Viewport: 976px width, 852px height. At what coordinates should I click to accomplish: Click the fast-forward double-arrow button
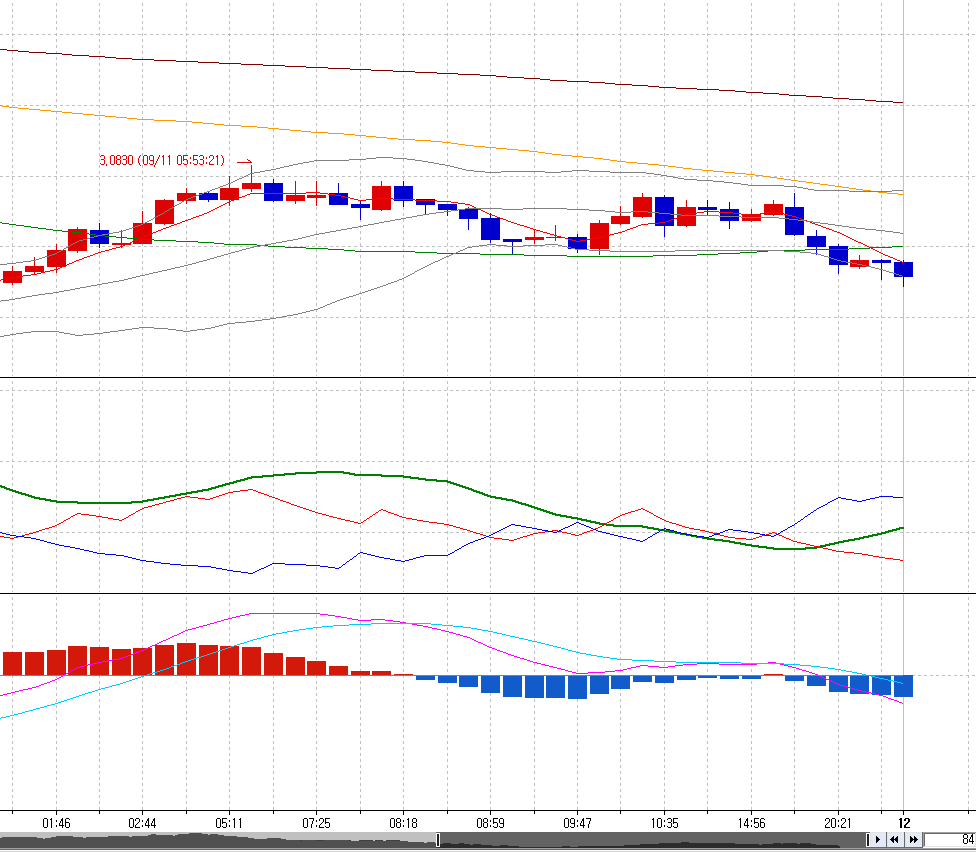pyautogui.click(x=913, y=840)
